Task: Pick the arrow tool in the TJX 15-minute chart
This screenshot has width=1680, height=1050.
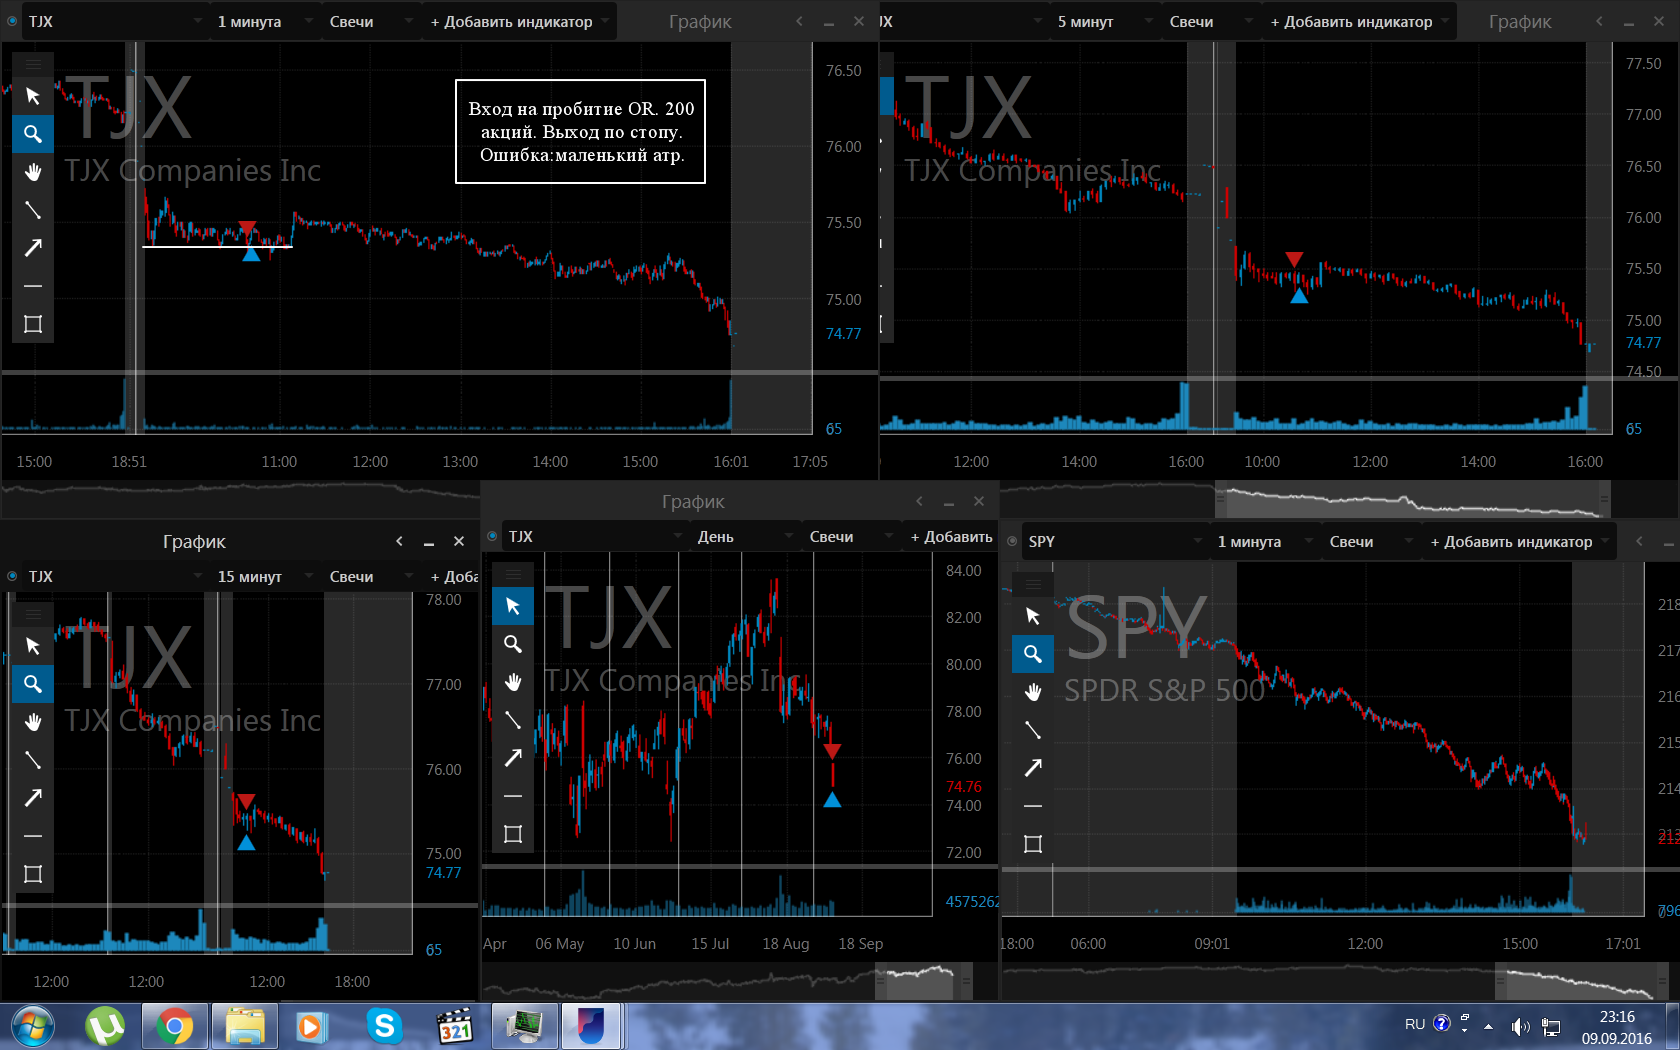Action: (33, 798)
